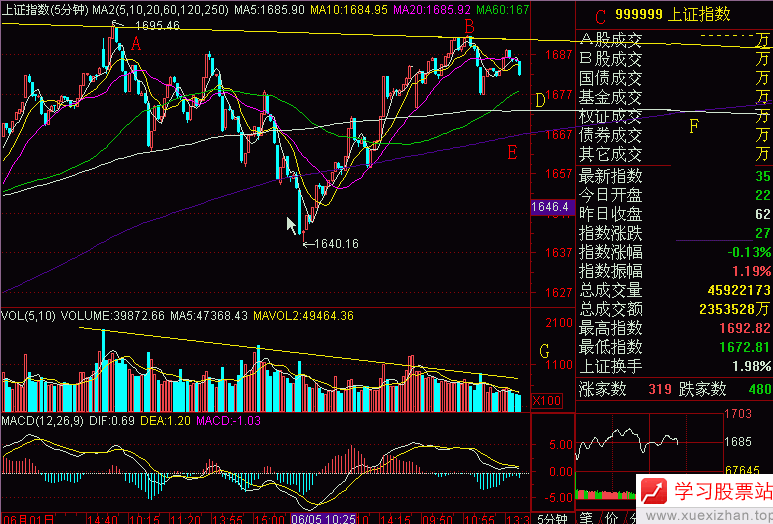Viewport: 773px width, 524px height.
Task: Click the MACD:-1.03 readout
Action: [x=228, y=421]
